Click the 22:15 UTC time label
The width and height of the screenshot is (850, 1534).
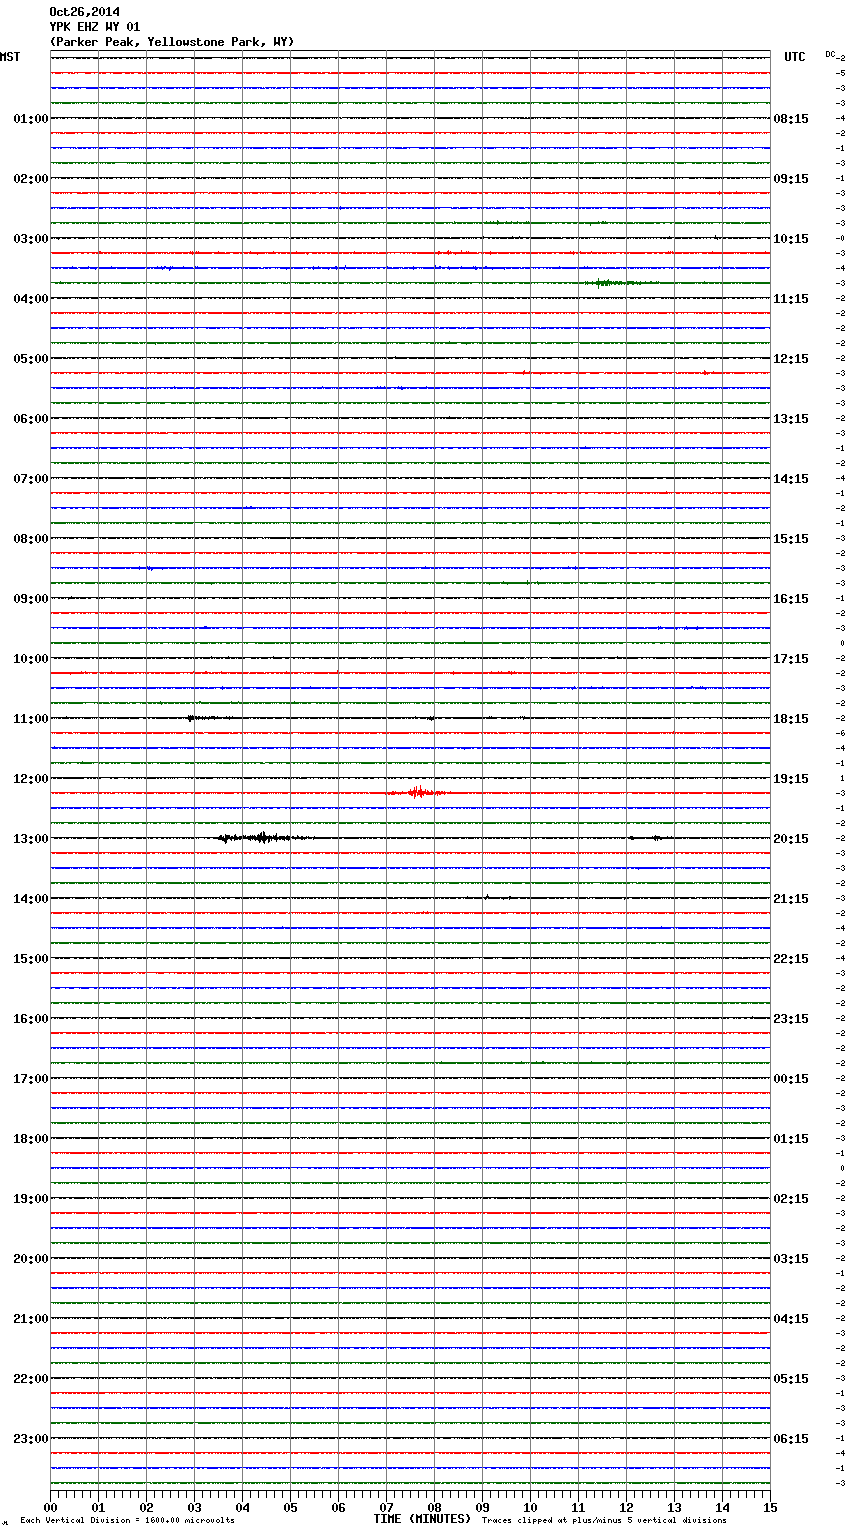791,959
